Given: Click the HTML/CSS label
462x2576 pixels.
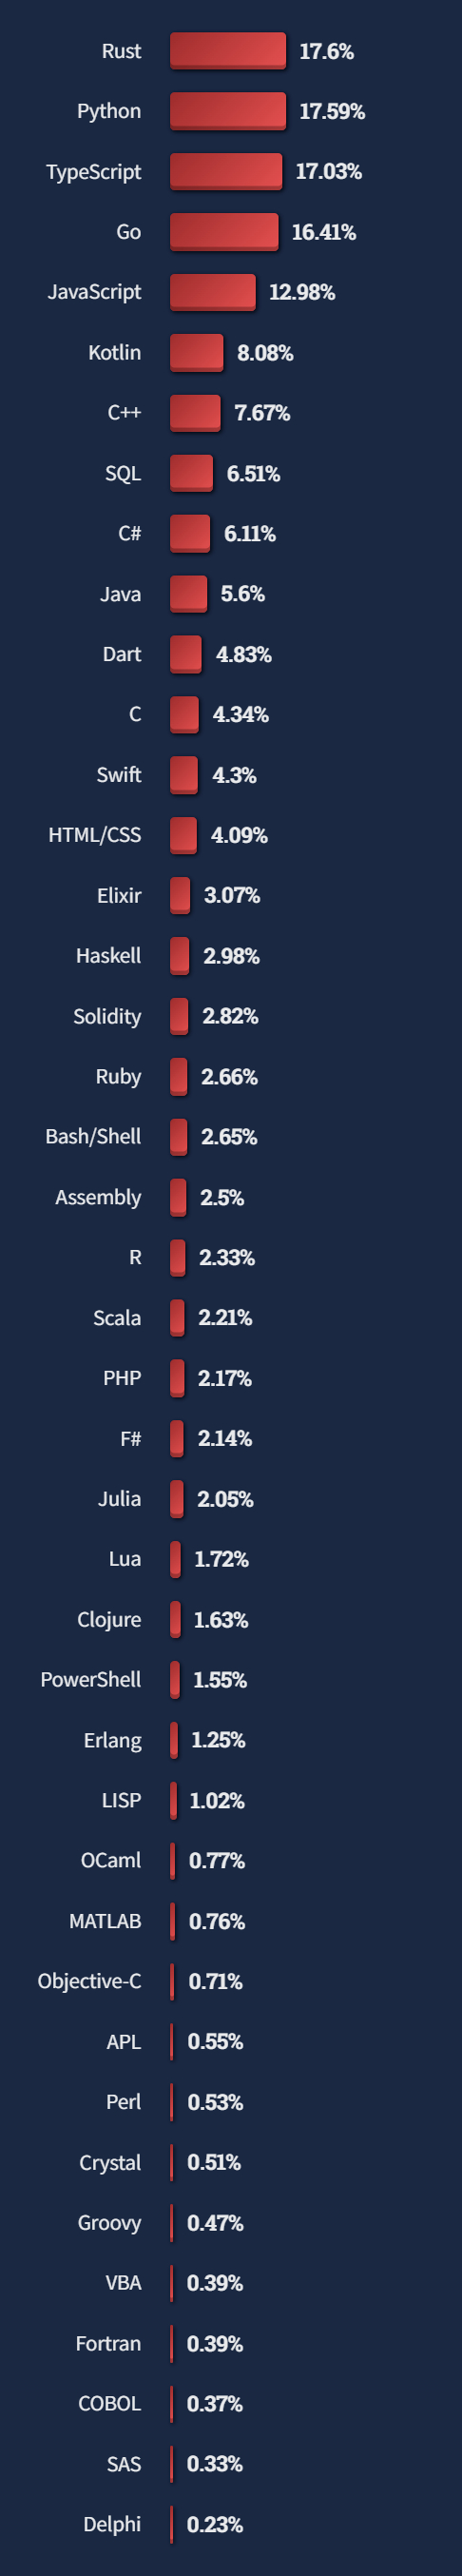Looking at the screenshot, I should click(95, 835).
